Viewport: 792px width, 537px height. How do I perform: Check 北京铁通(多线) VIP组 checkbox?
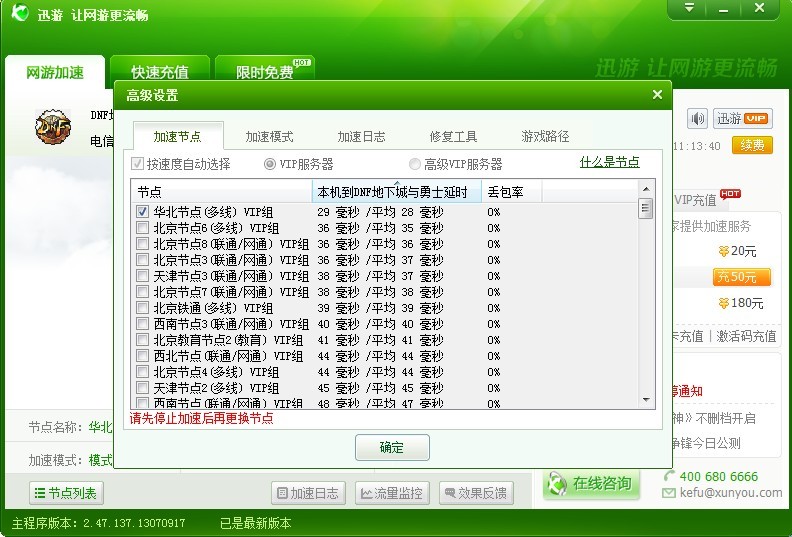point(142,308)
